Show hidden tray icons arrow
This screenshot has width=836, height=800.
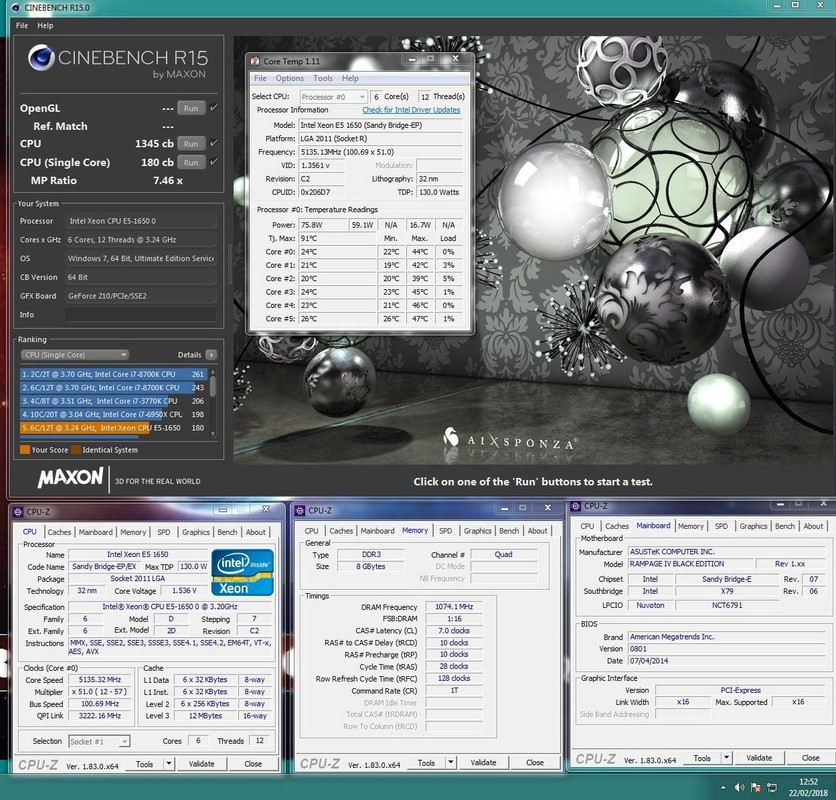tap(723, 787)
